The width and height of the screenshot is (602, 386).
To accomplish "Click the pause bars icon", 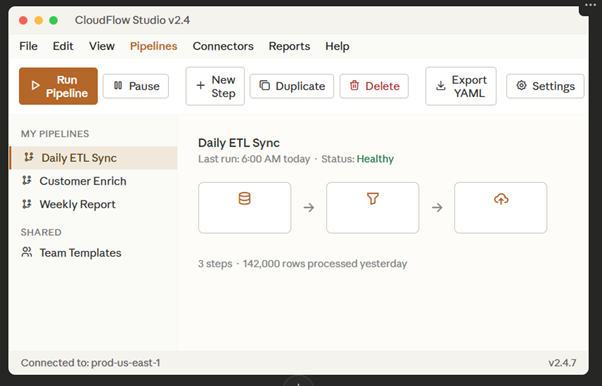I will (x=118, y=86).
